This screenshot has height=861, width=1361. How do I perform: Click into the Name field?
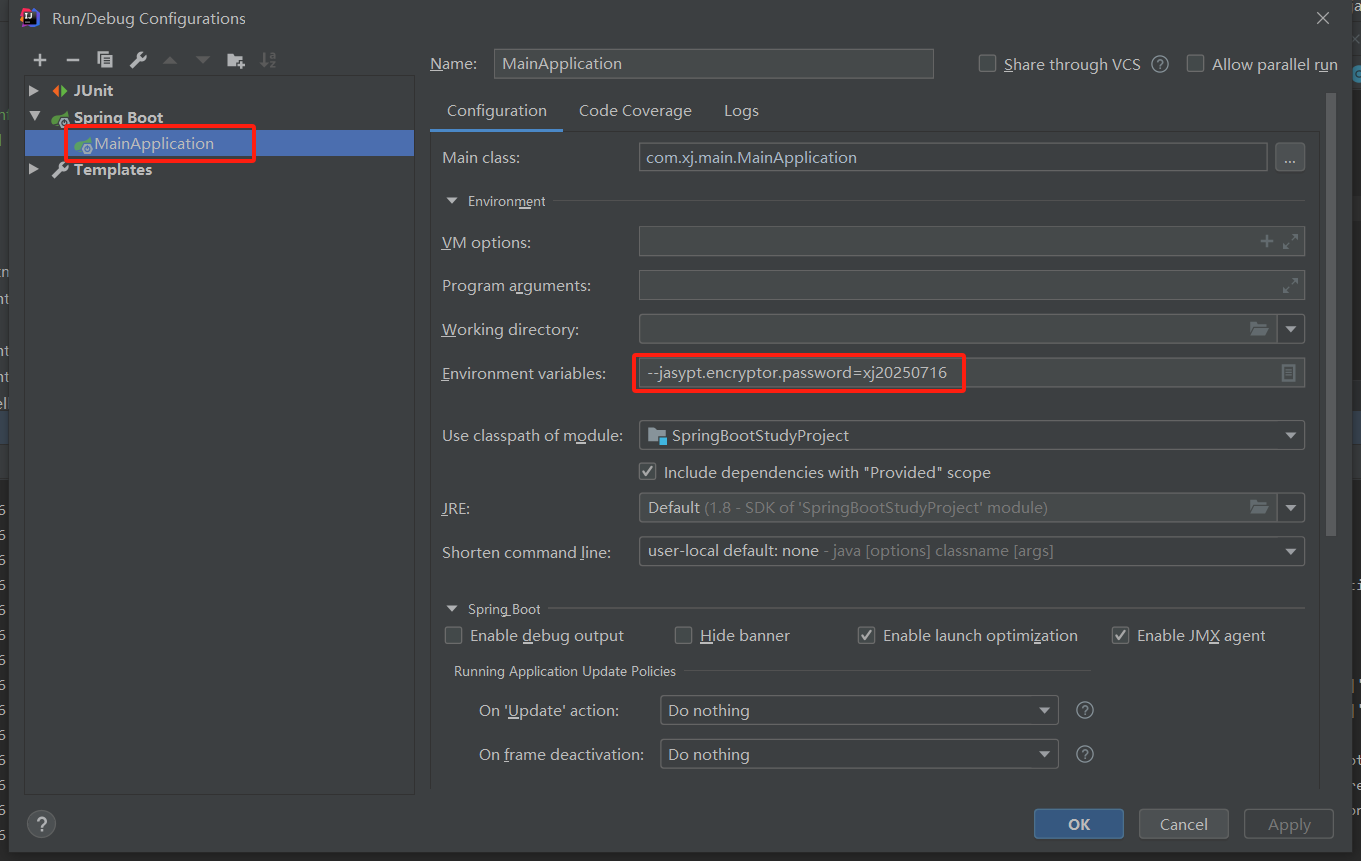714,63
